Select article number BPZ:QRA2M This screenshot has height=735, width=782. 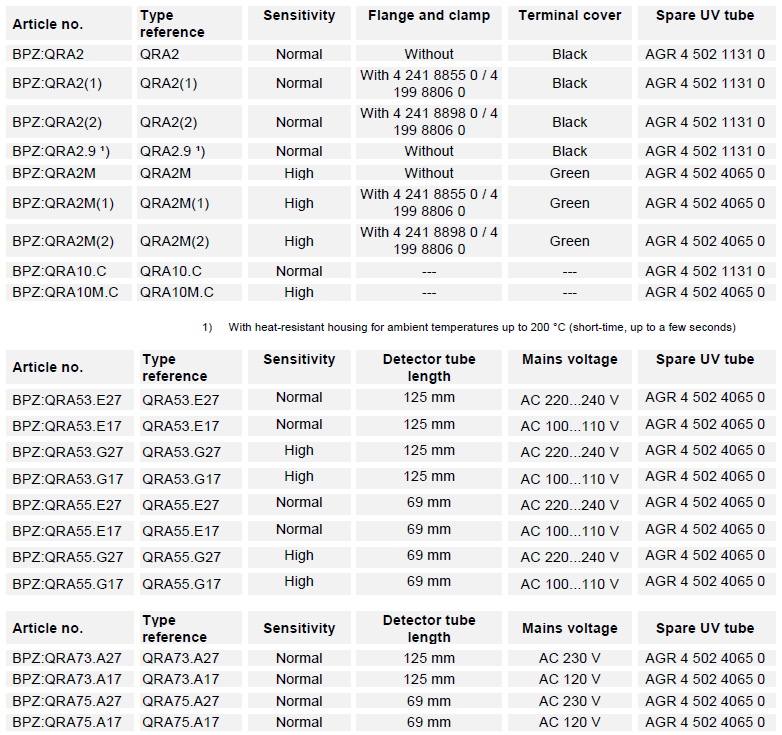(x=54, y=173)
